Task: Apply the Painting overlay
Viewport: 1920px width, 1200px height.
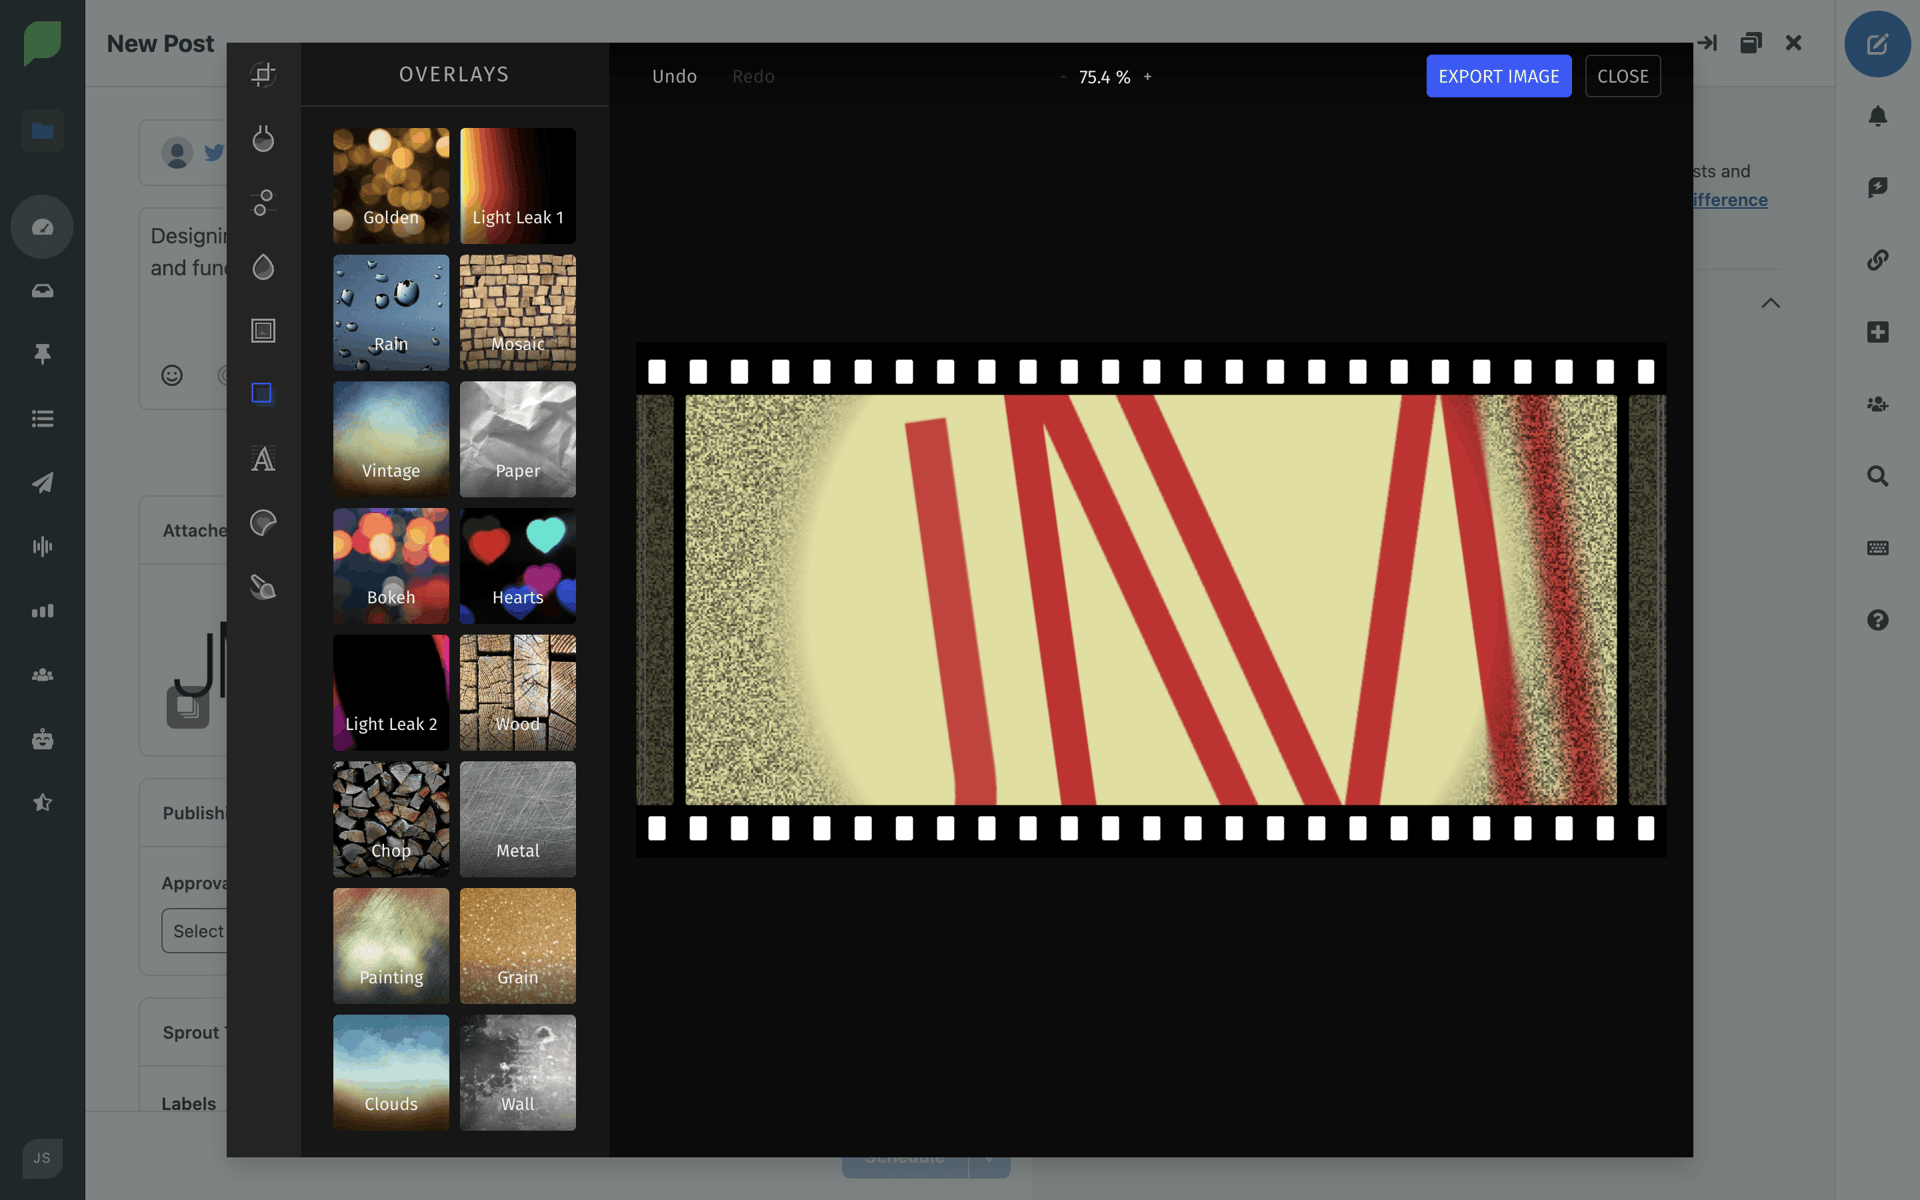Action: pyautogui.click(x=391, y=946)
